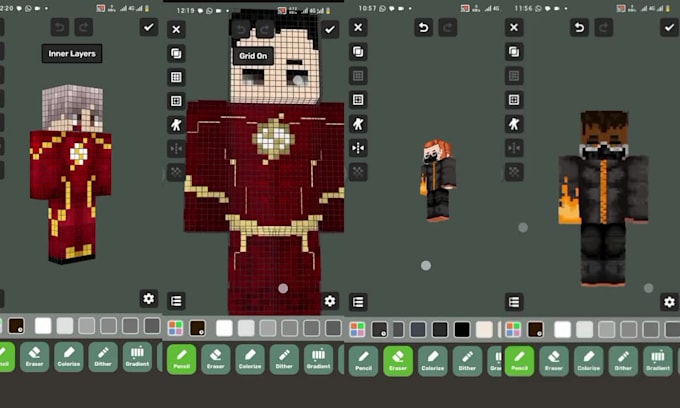
Task: Pick black swatch in the 10:57 screen
Action: pyautogui.click(x=462, y=330)
